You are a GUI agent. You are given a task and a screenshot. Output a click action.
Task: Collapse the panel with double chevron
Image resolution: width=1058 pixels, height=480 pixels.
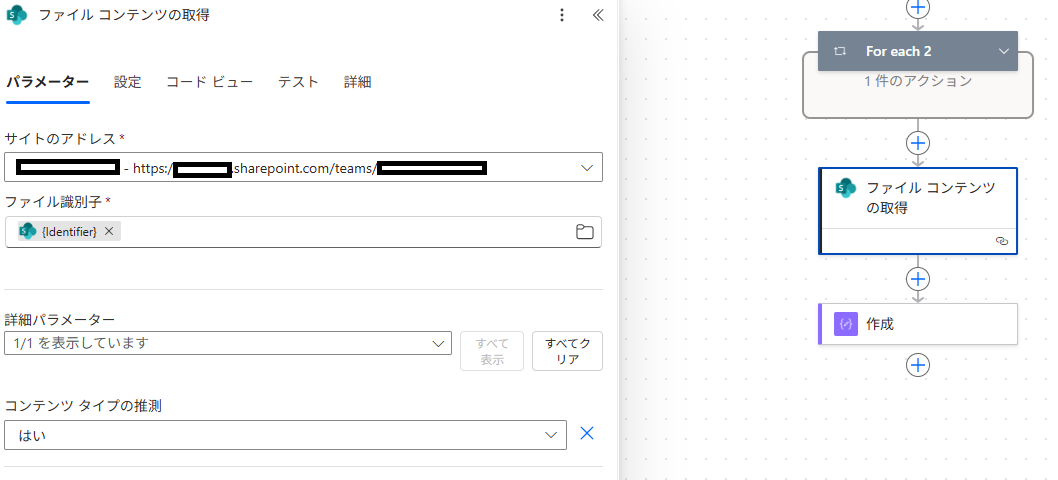click(x=598, y=15)
